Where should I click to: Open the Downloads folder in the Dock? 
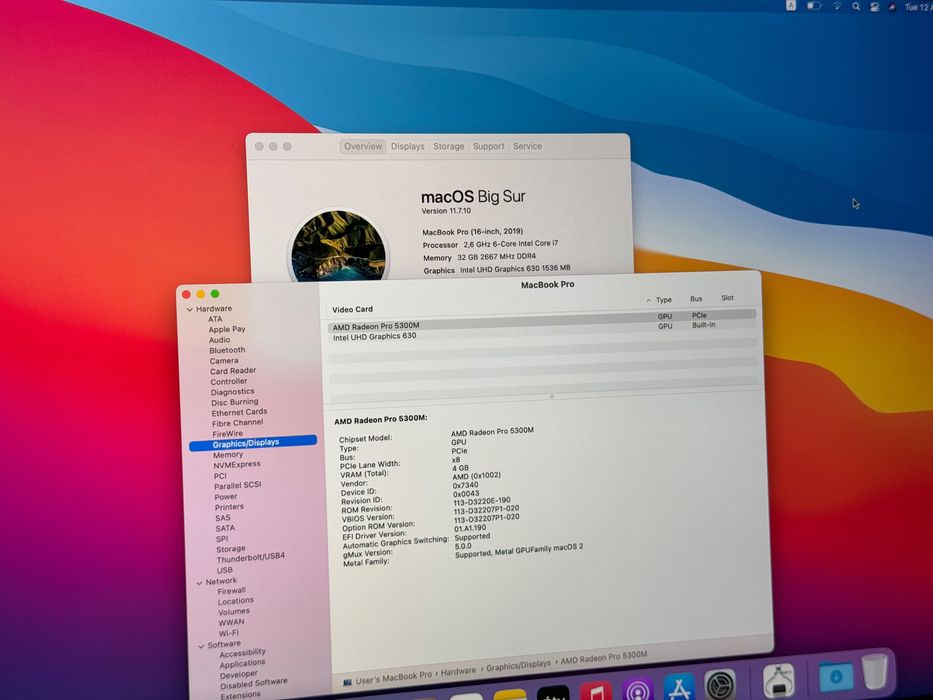coord(836,676)
